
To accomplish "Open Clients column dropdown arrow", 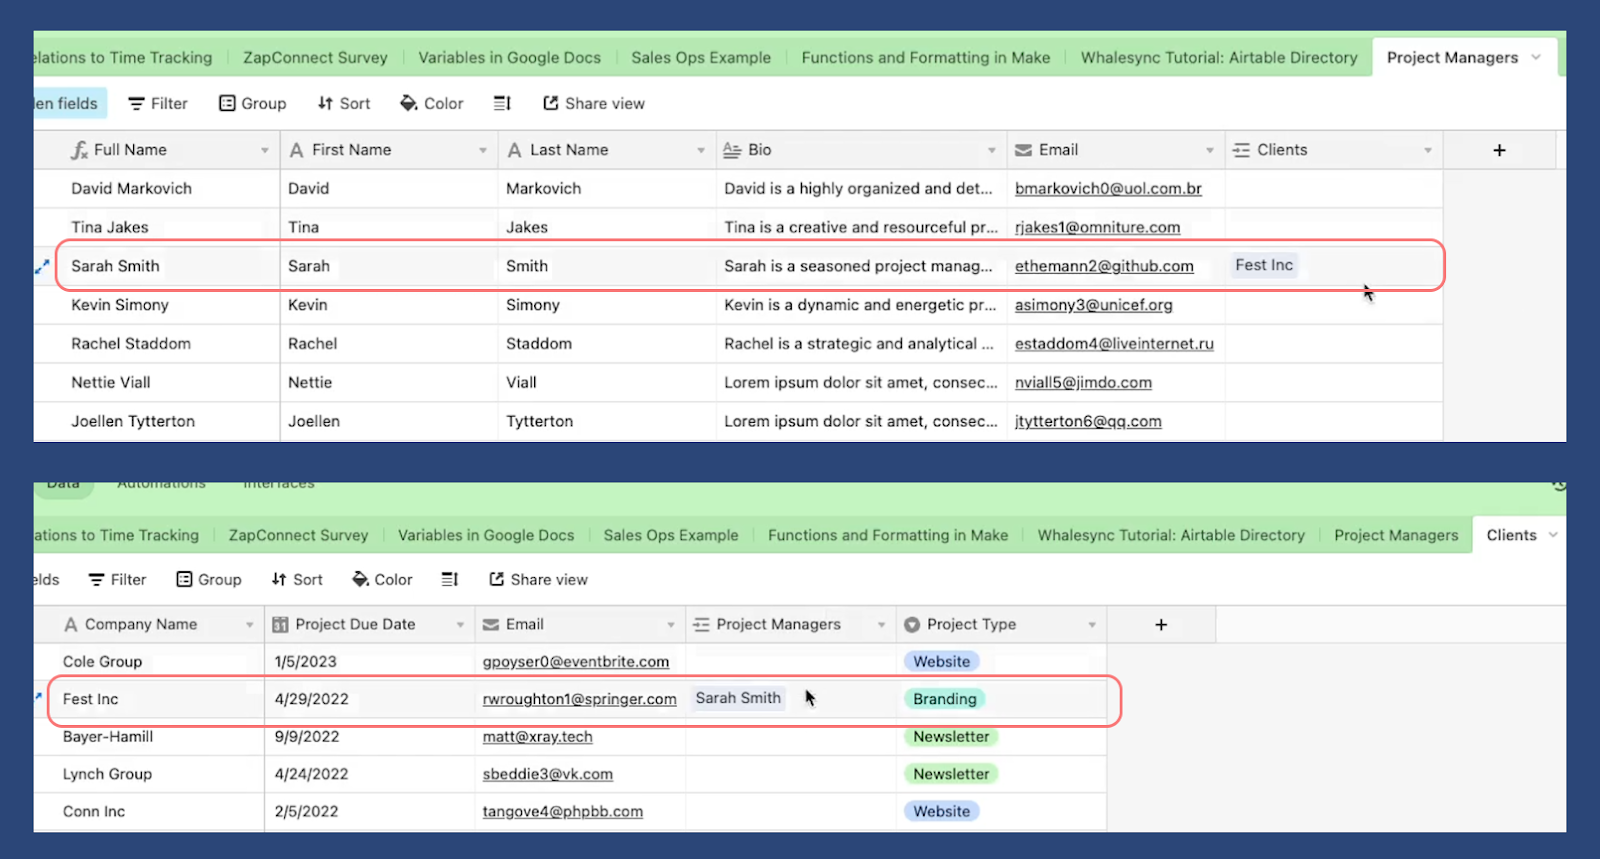I will [x=1428, y=150].
